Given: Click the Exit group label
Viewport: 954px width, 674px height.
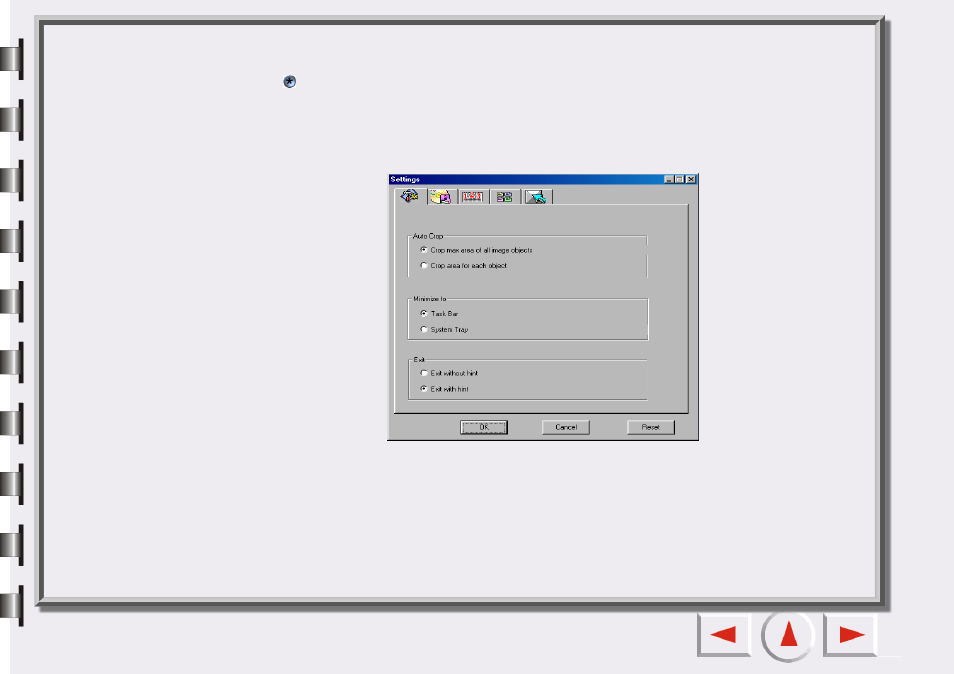Looking at the screenshot, I should coord(419,360).
